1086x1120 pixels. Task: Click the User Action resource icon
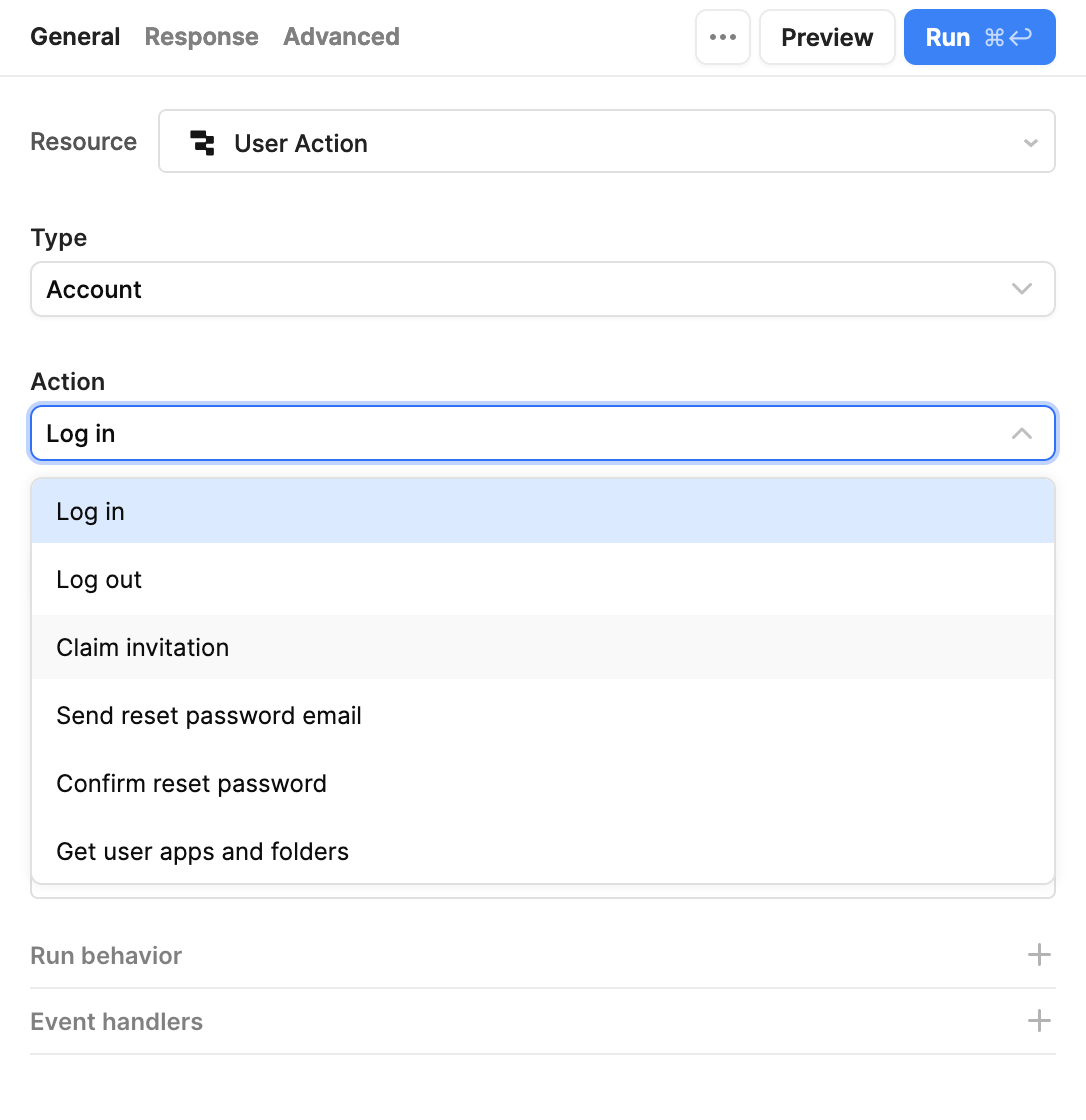click(x=203, y=143)
